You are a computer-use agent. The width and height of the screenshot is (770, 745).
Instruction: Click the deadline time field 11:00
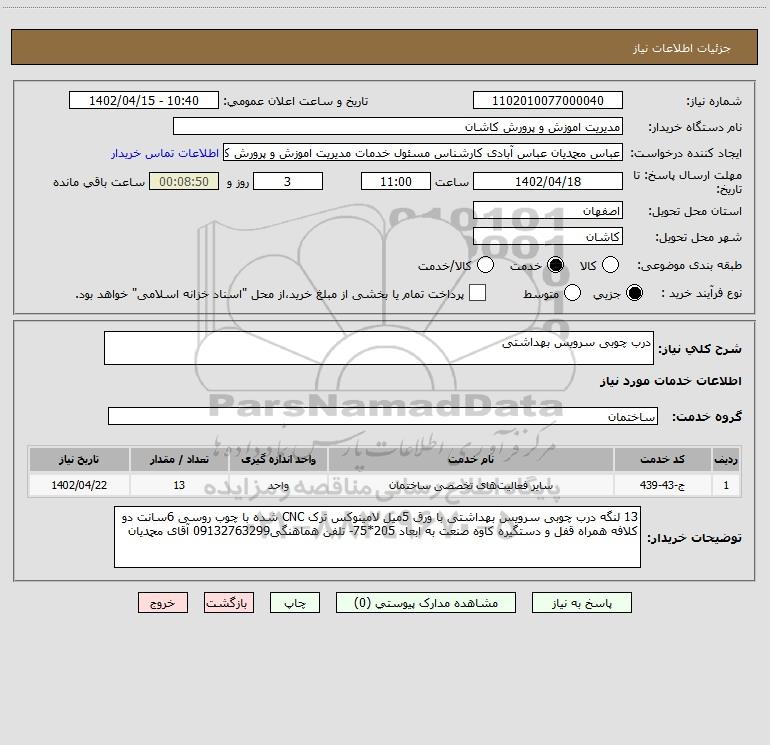[396, 181]
